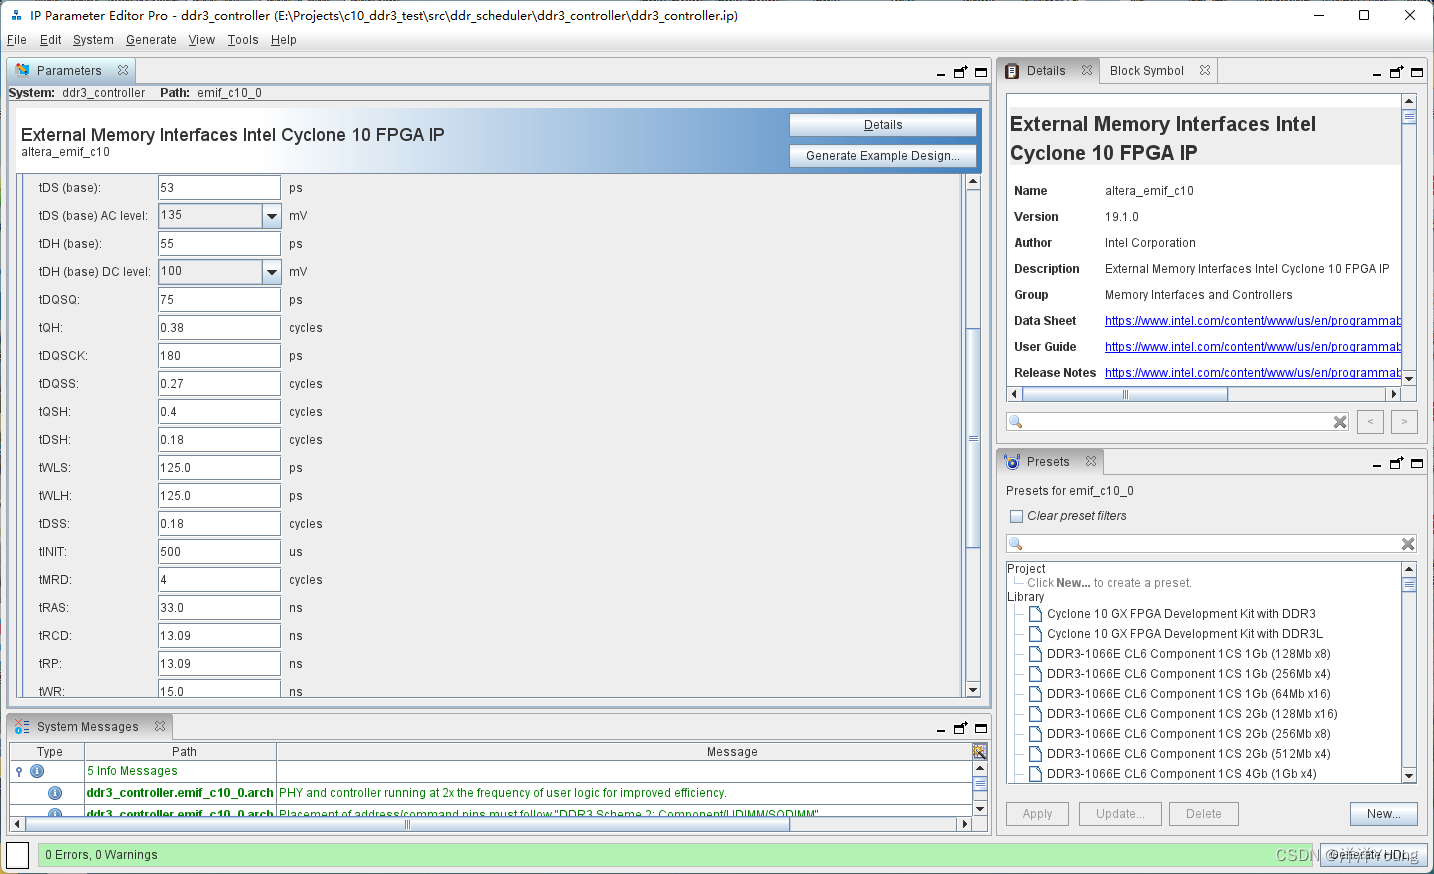Open the Data Sheet link
This screenshot has height=874, width=1434.
[x=1253, y=321]
